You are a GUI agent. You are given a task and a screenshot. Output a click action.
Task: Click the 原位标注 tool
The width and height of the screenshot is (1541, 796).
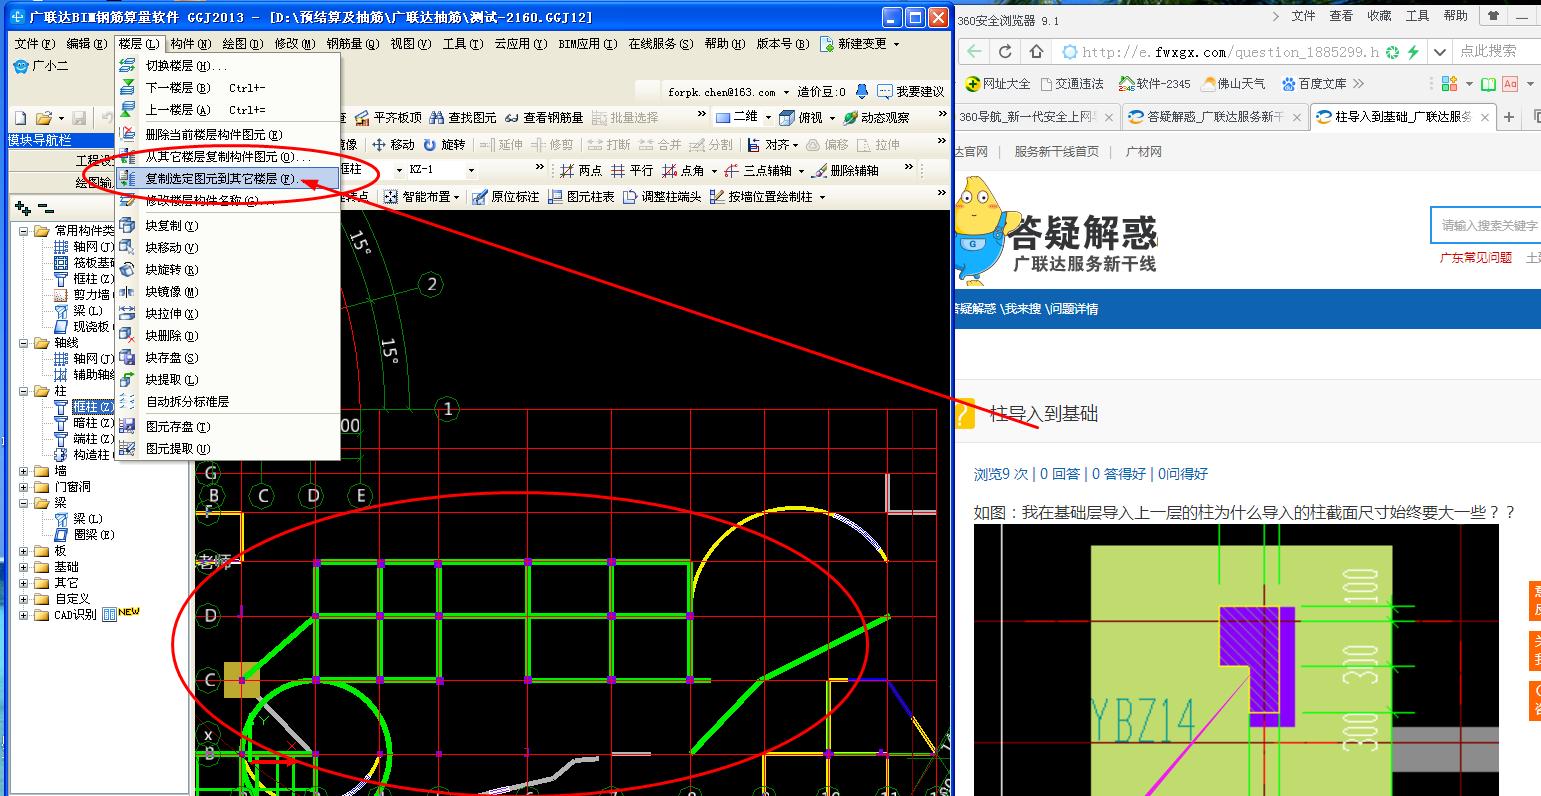coord(506,197)
